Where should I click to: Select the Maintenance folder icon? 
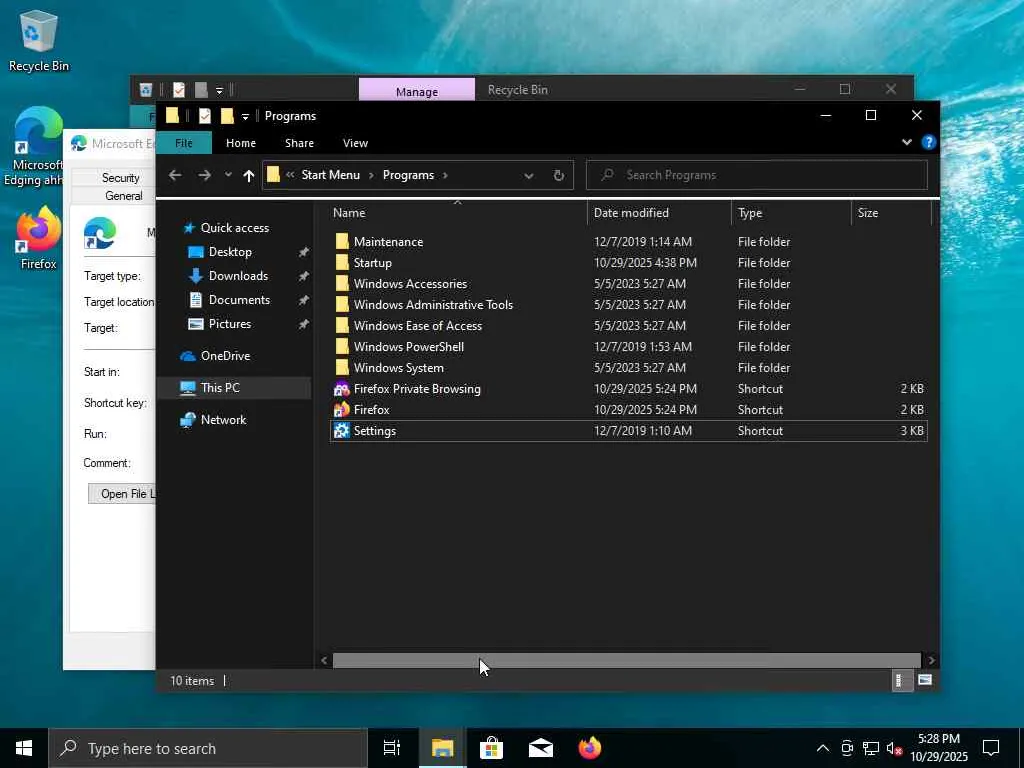342,242
